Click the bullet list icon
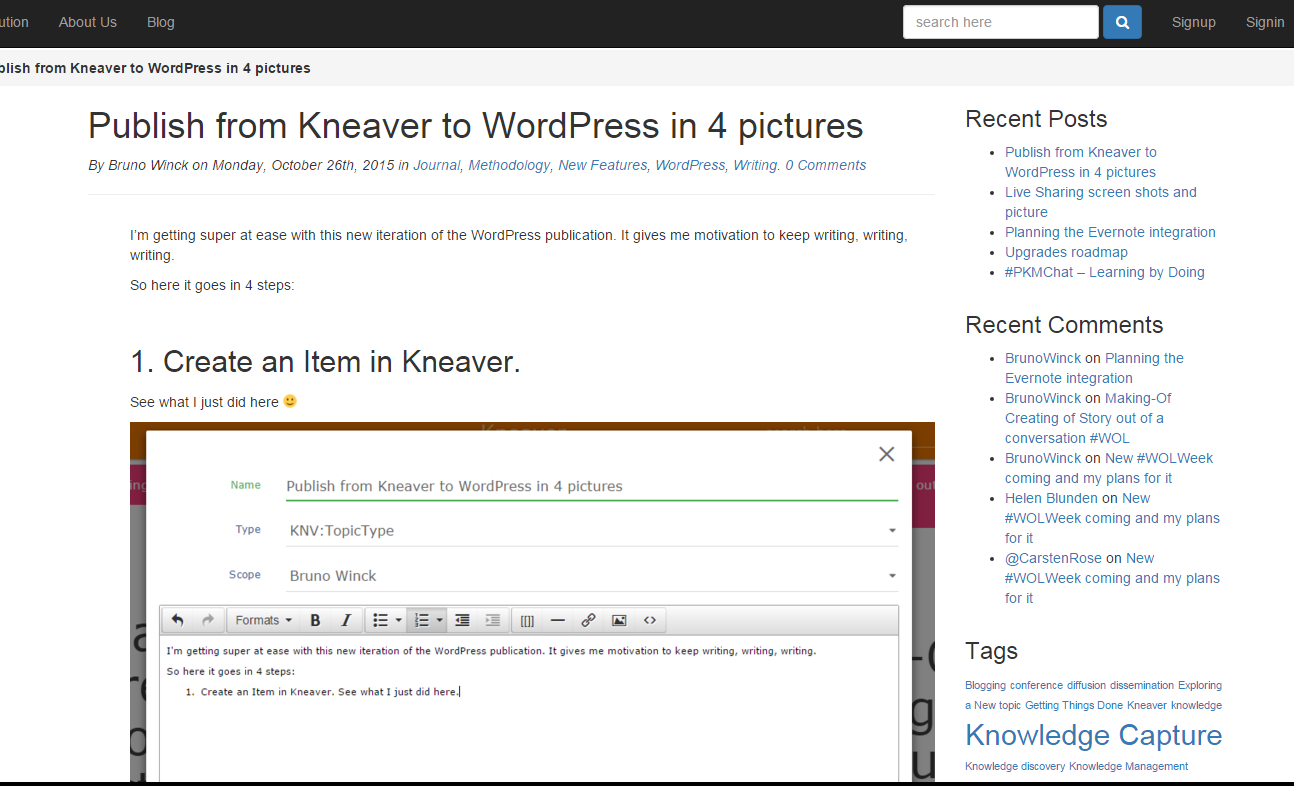Image resolution: width=1294 pixels, height=786 pixels. [x=380, y=620]
